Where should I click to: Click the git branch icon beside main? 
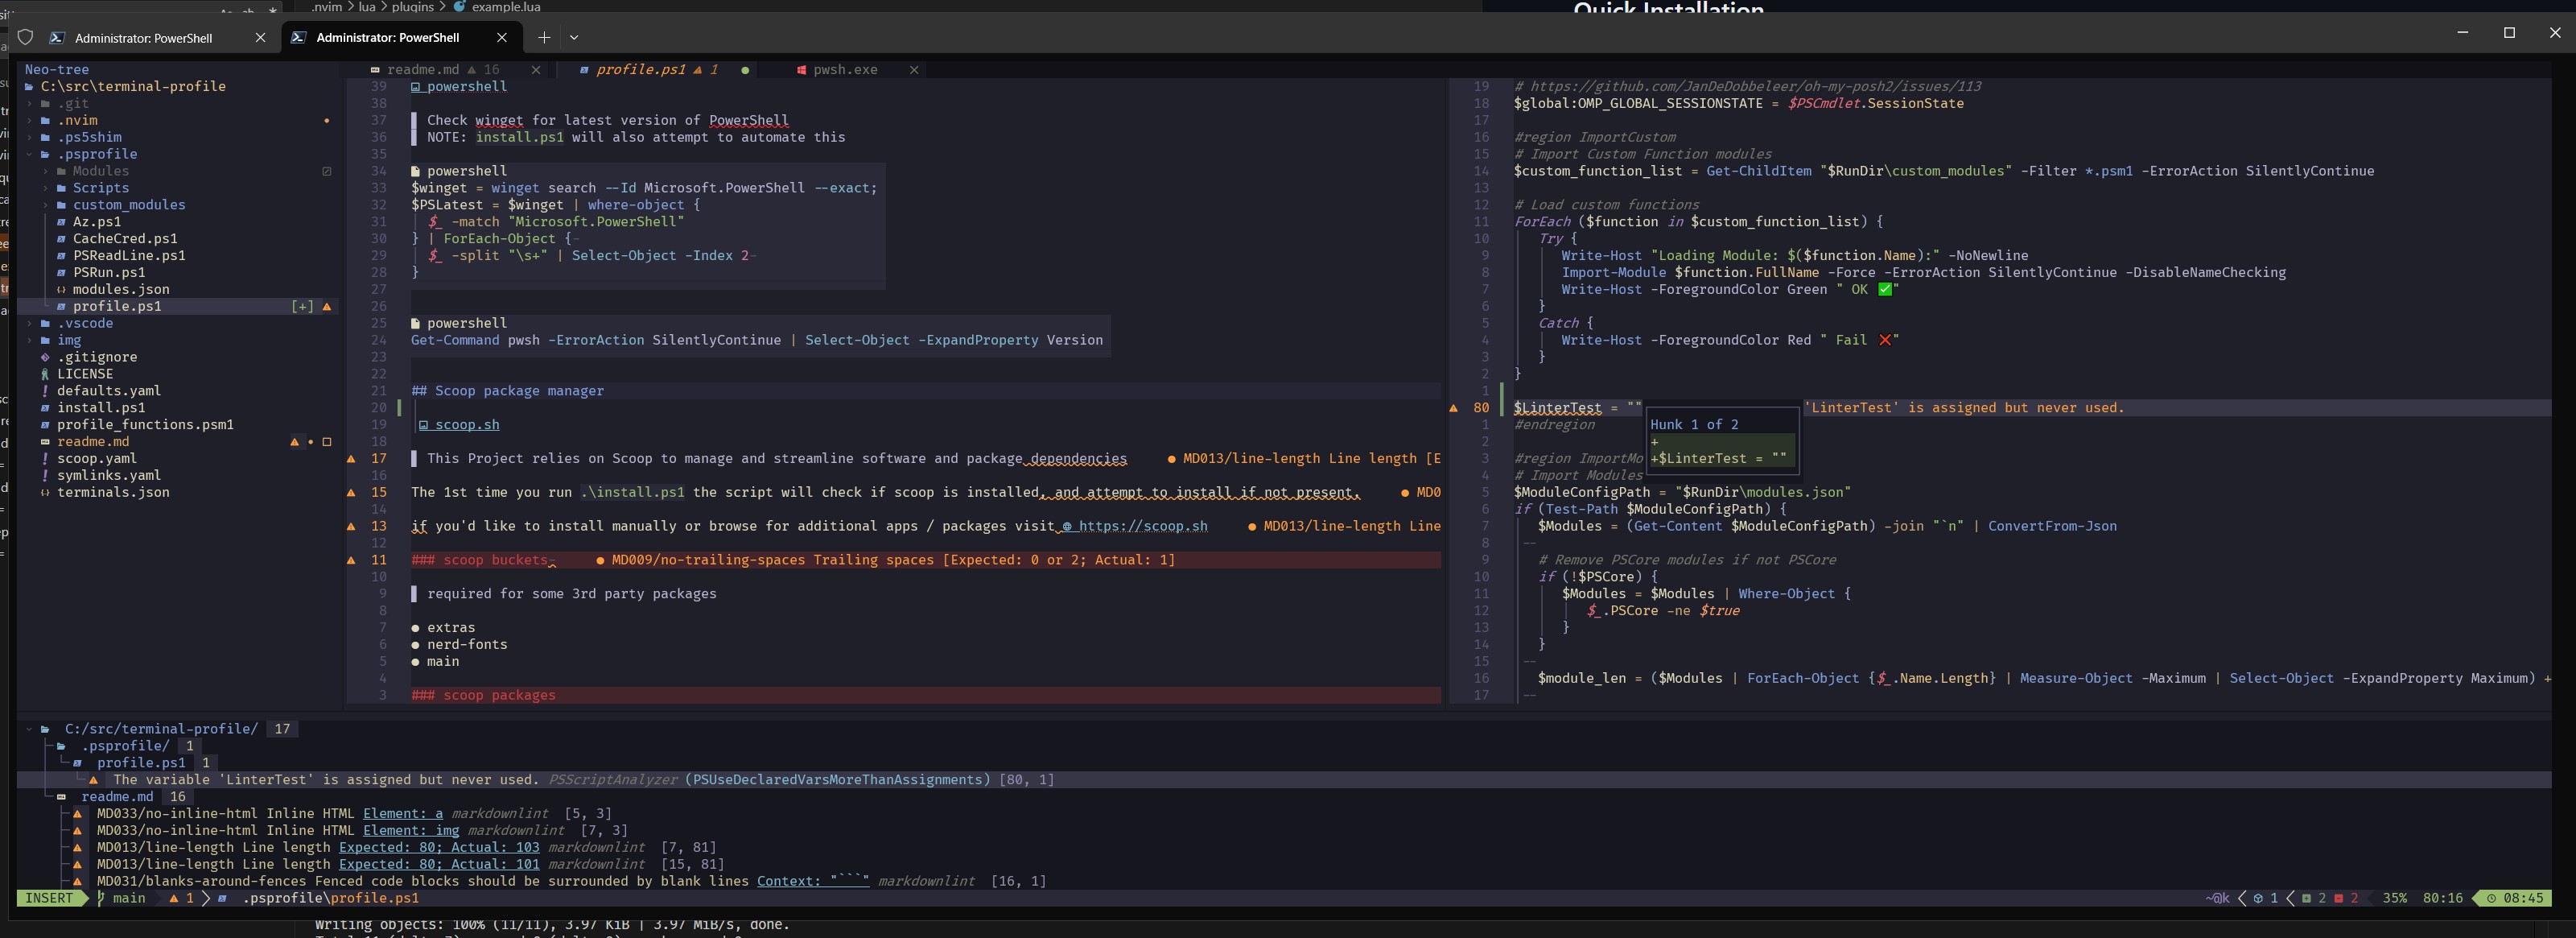coord(101,898)
